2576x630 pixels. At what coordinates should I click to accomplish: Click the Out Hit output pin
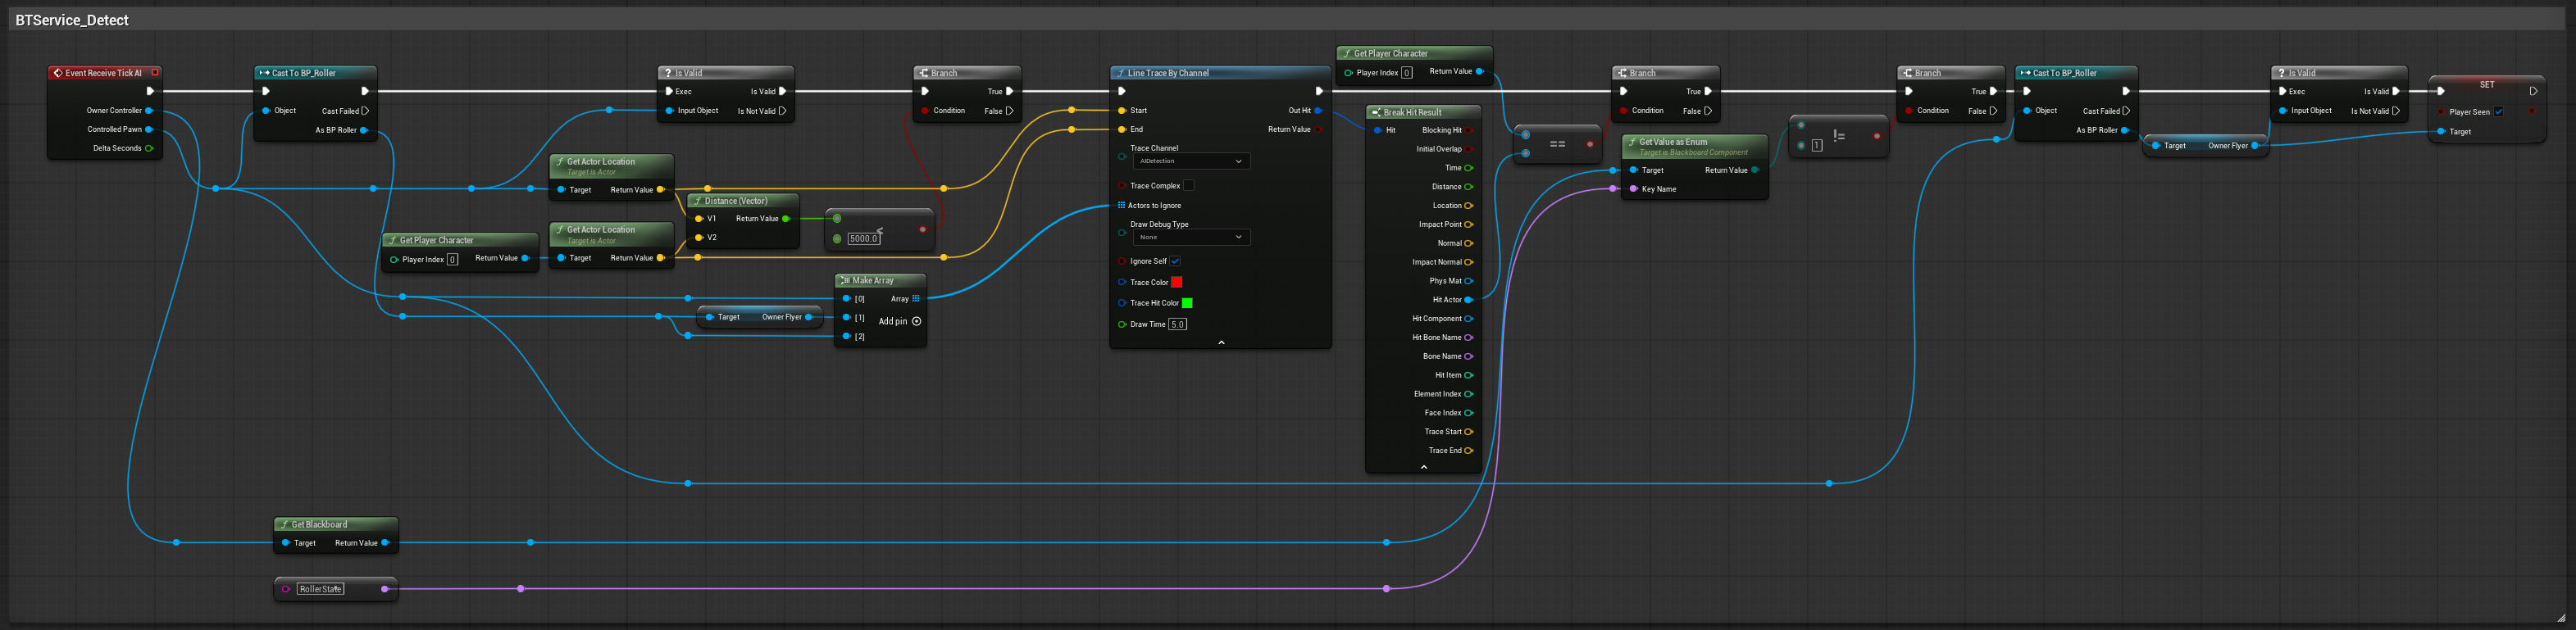pyautogui.click(x=1318, y=111)
